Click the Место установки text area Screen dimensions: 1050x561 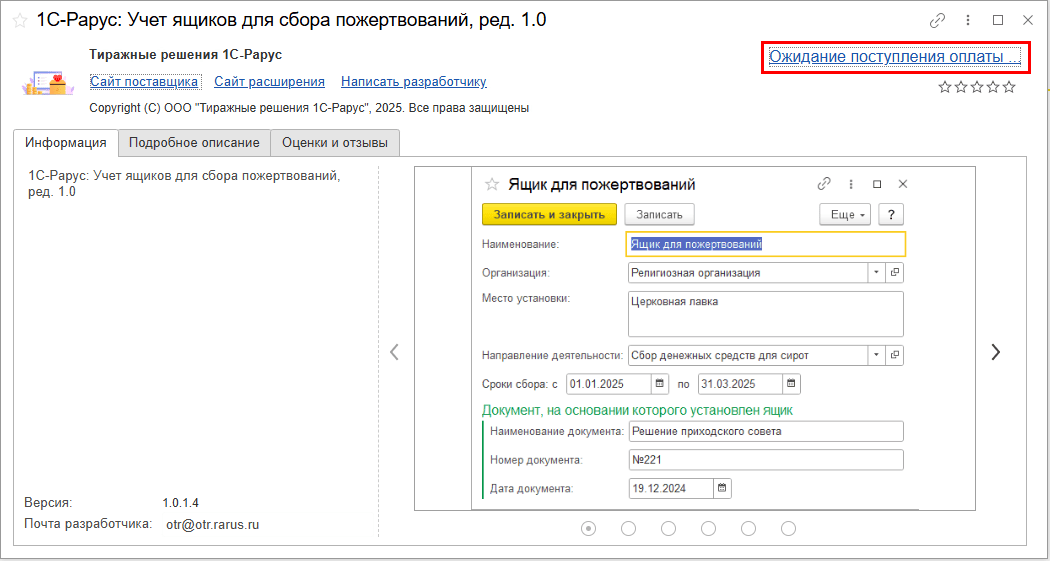[766, 313]
